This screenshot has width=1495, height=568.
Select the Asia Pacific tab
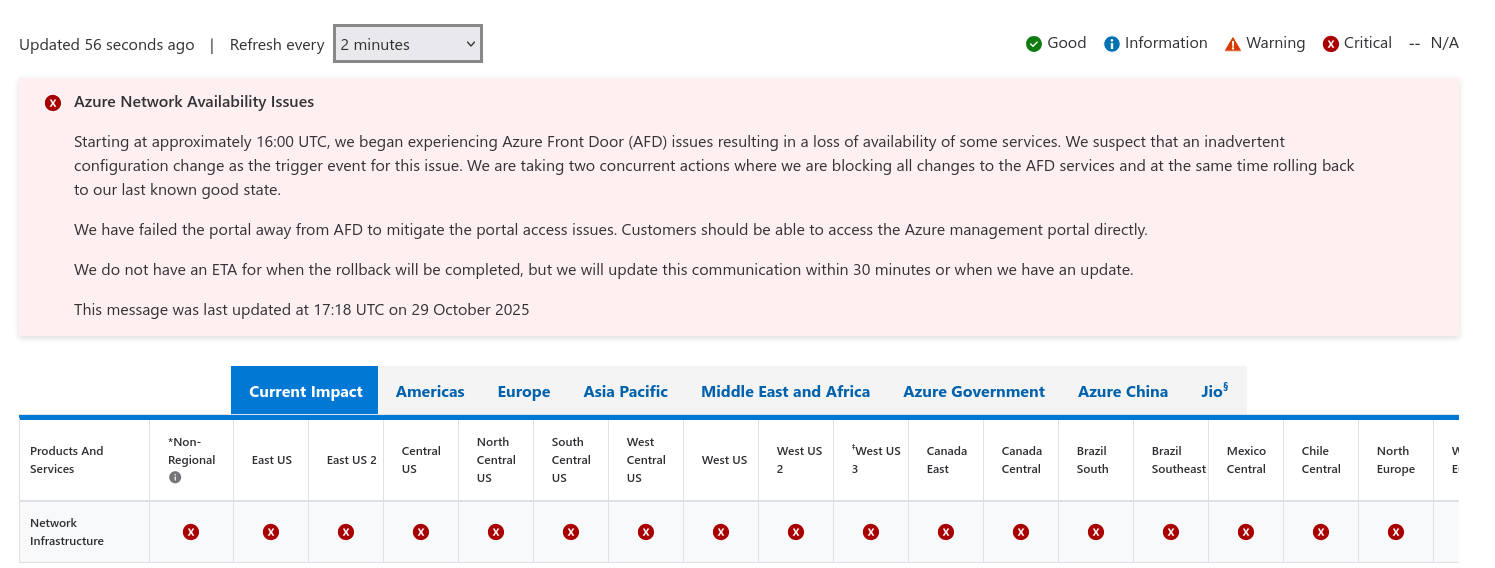[x=626, y=391]
